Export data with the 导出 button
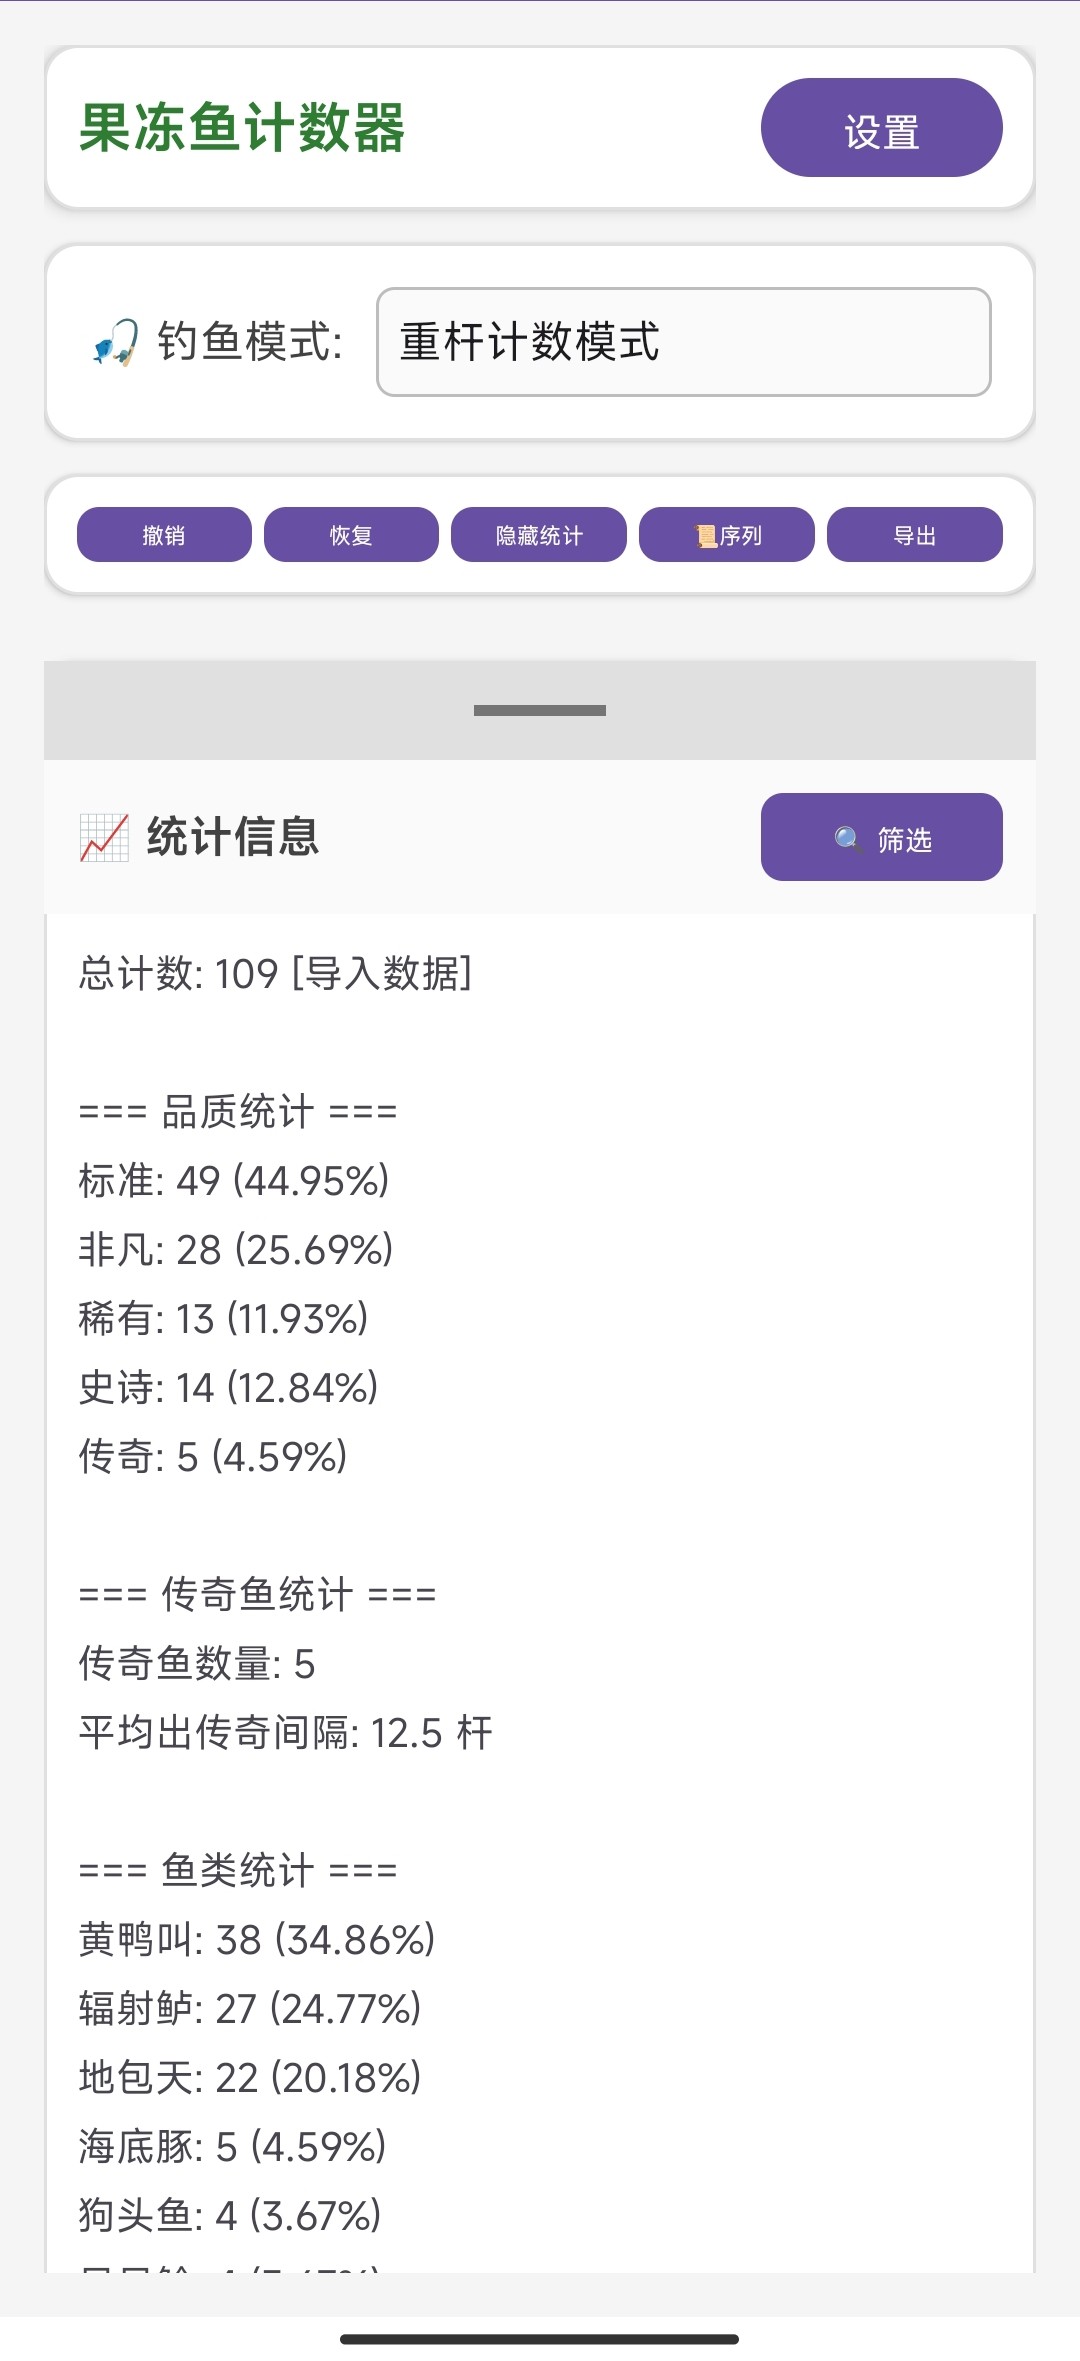 point(914,535)
